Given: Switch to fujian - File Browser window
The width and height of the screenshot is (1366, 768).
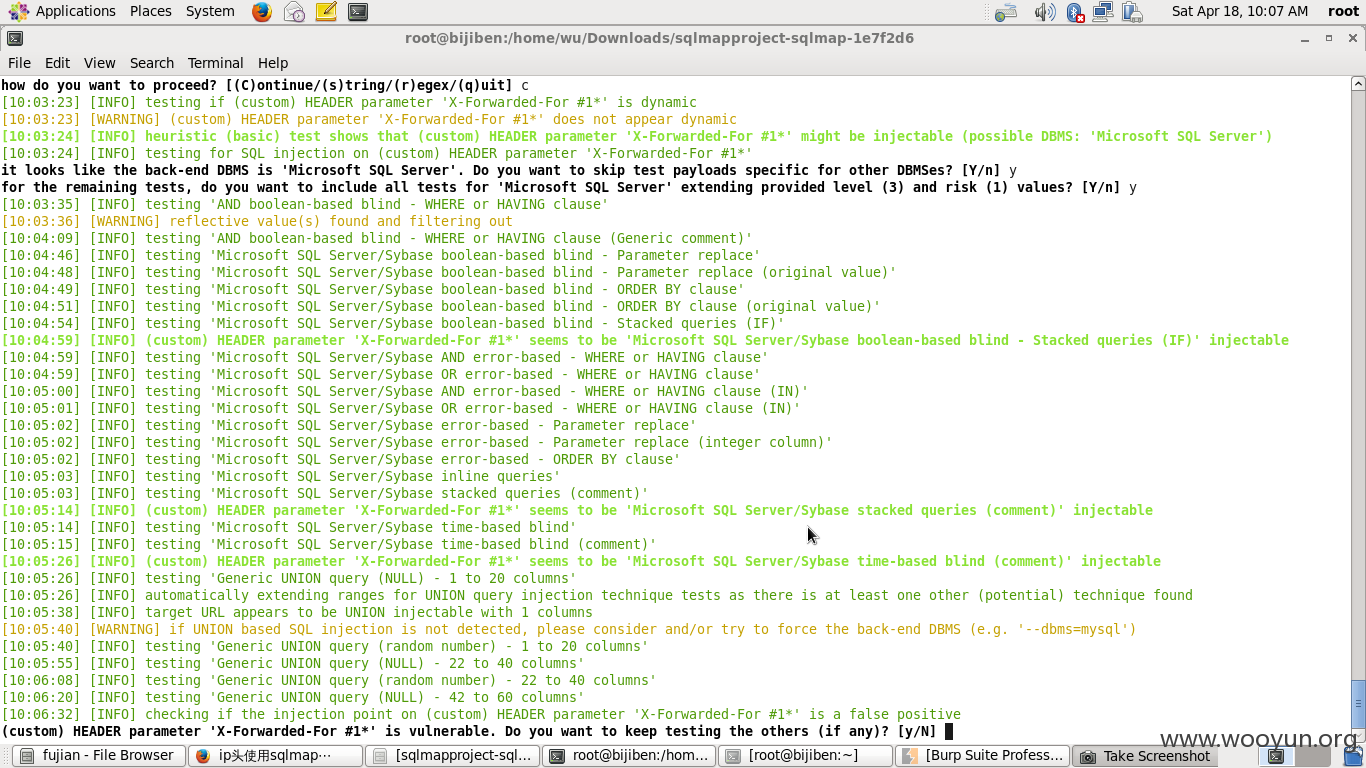Looking at the screenshot, I should (x=99, y=756).
